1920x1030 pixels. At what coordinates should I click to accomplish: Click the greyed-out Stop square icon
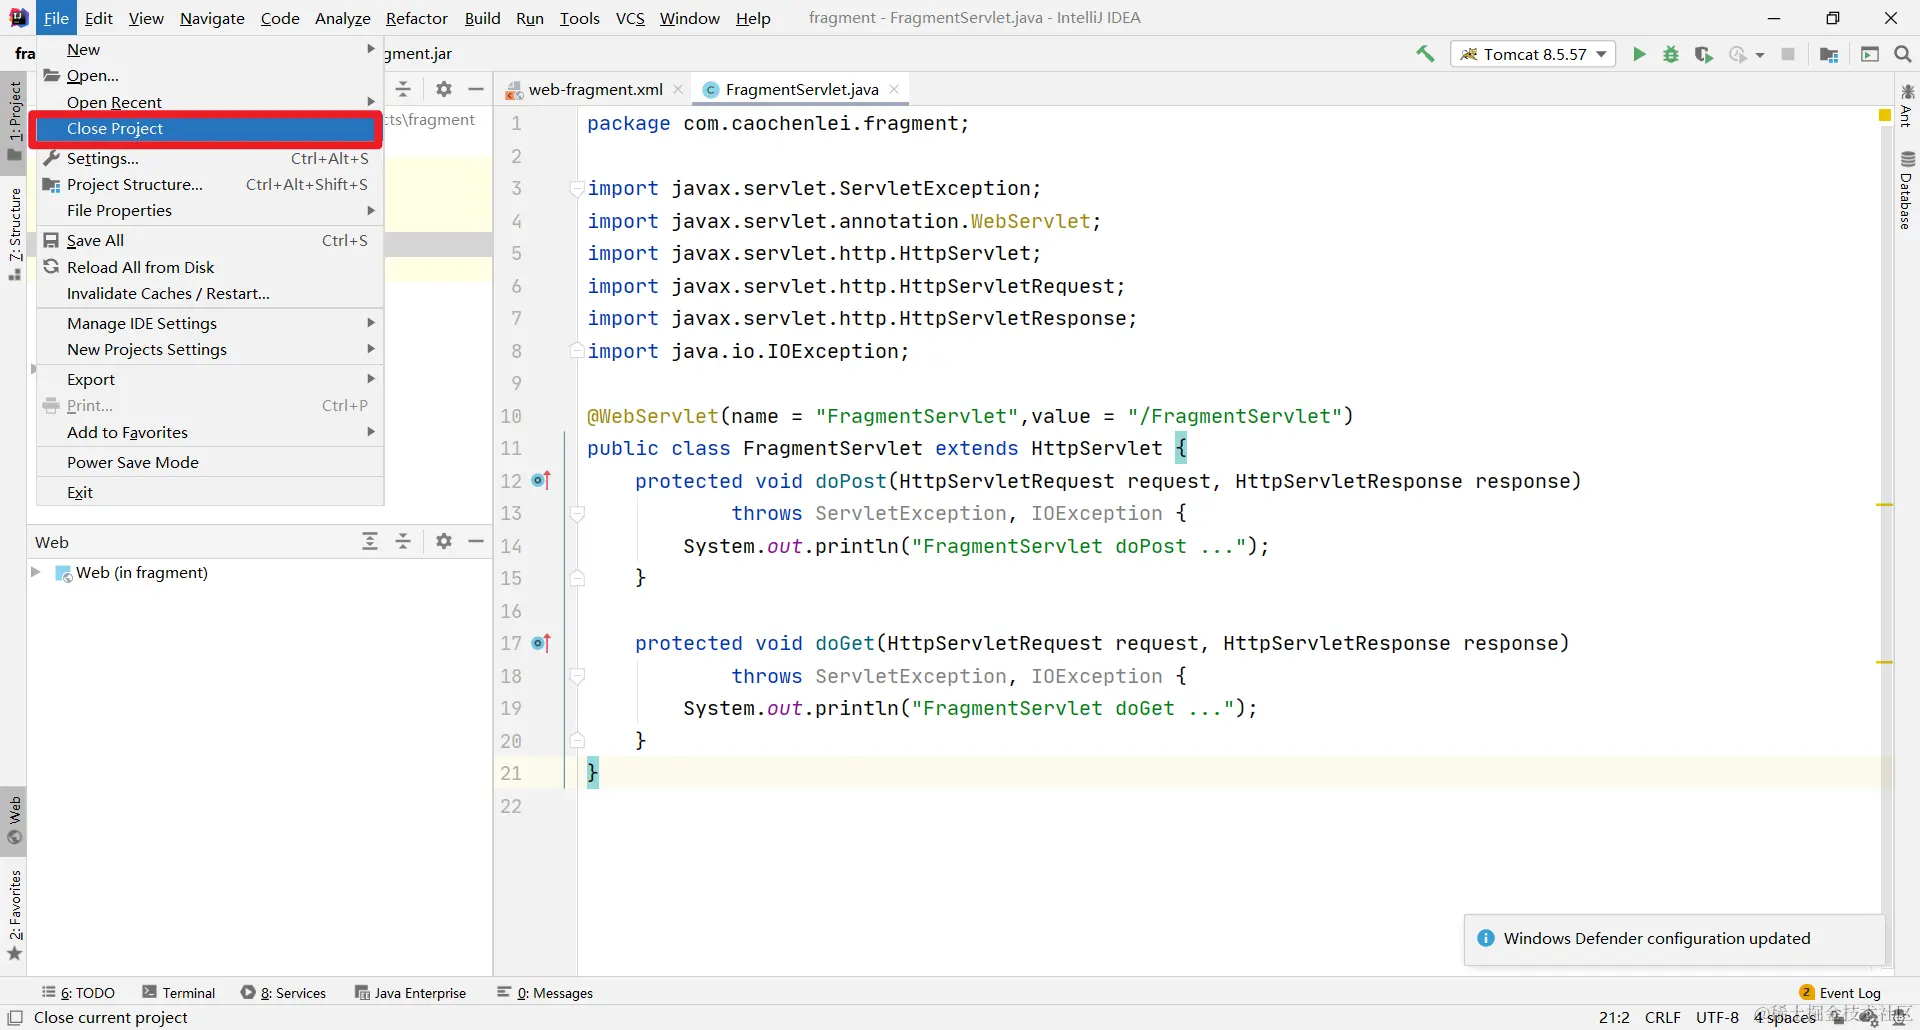click(x=1788, y=54)
